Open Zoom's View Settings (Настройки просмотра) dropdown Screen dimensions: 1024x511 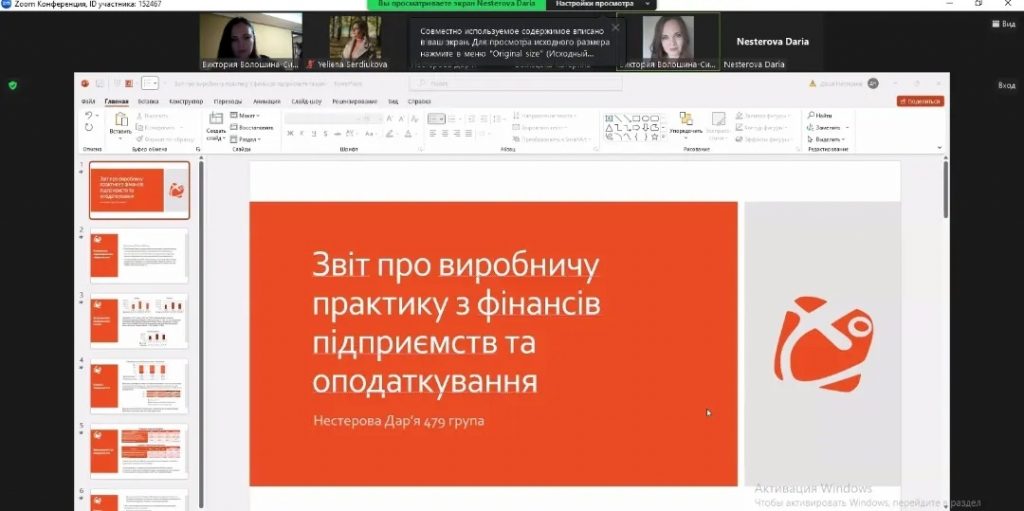coord(600,4)
